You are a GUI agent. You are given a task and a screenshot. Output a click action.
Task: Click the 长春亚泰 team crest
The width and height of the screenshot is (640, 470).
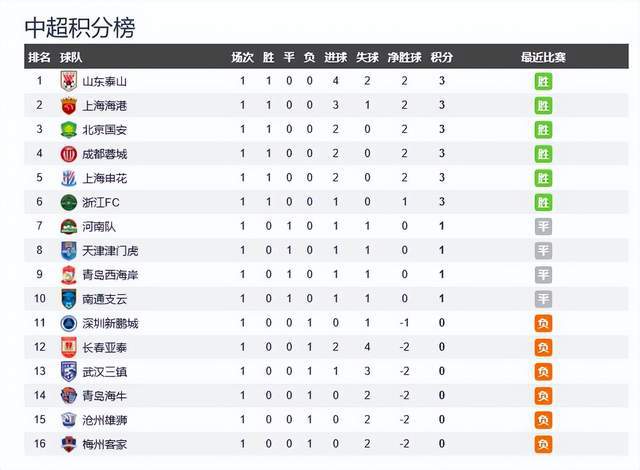tap(68, 347)
